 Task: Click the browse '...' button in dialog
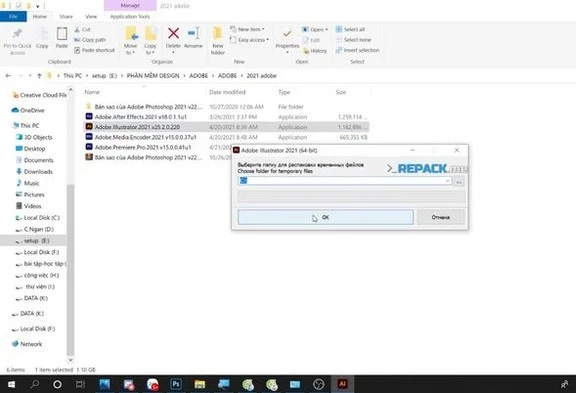click(459, 182)
